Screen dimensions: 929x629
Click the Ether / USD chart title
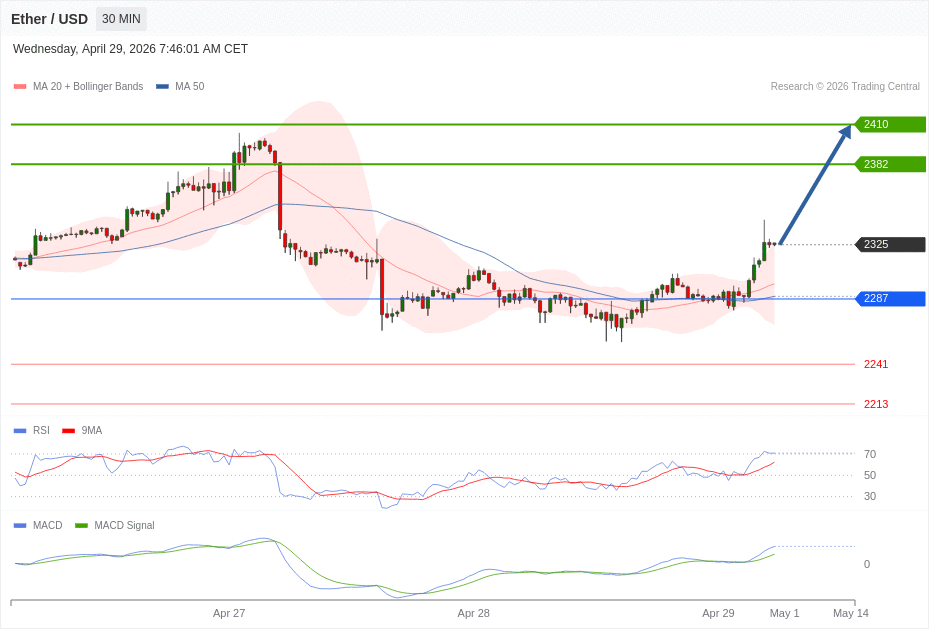(x=50, y=19)
